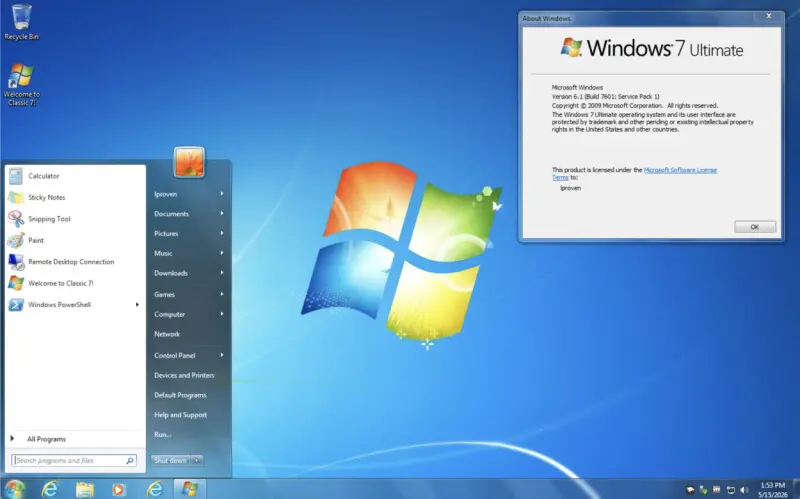Expand the Games submenu arrow

pos(222,294)
